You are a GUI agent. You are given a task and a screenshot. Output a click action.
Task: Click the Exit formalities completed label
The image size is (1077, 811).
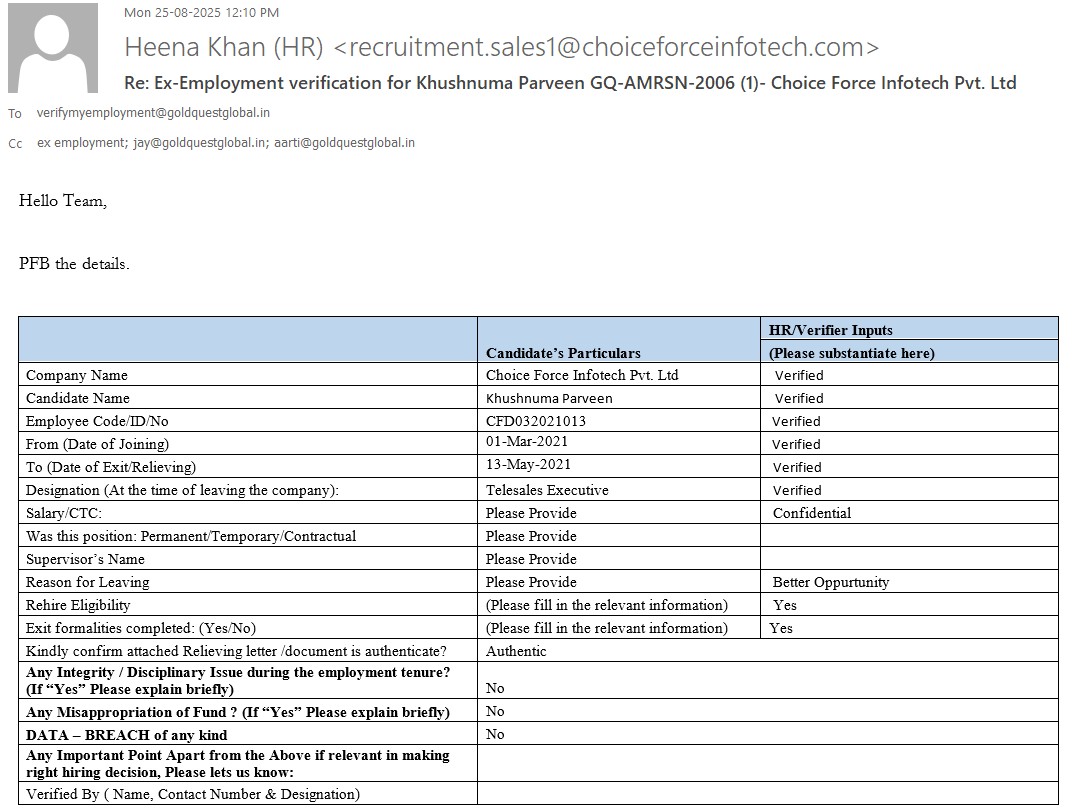[x=141, y=628]
